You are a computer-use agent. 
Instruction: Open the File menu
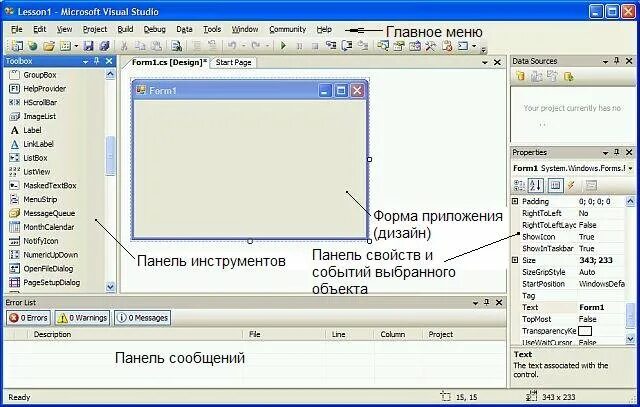tap(17, 29)
